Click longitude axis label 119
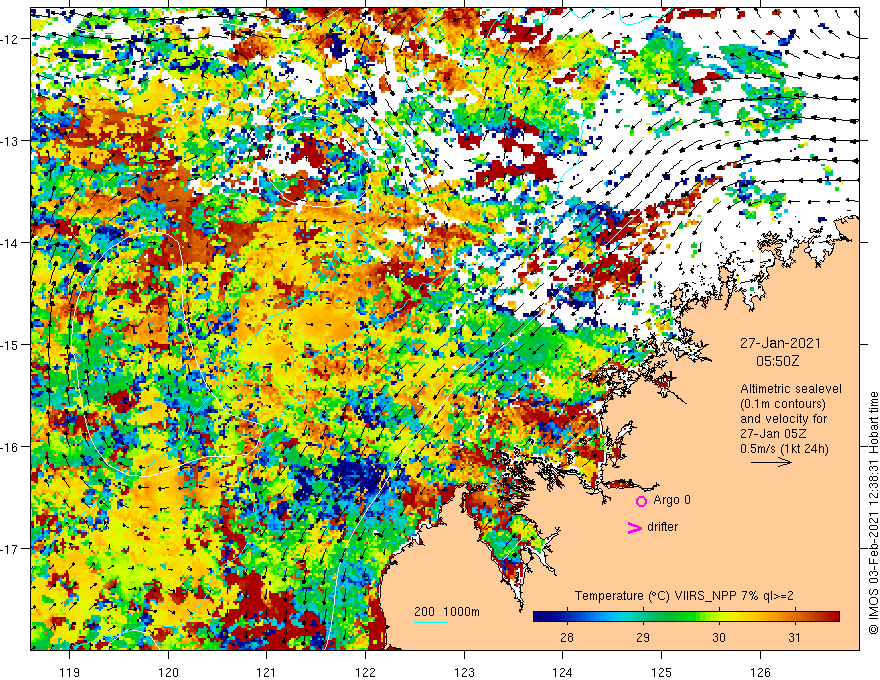Viewport: 880px width, 680px height. point(70,672)
